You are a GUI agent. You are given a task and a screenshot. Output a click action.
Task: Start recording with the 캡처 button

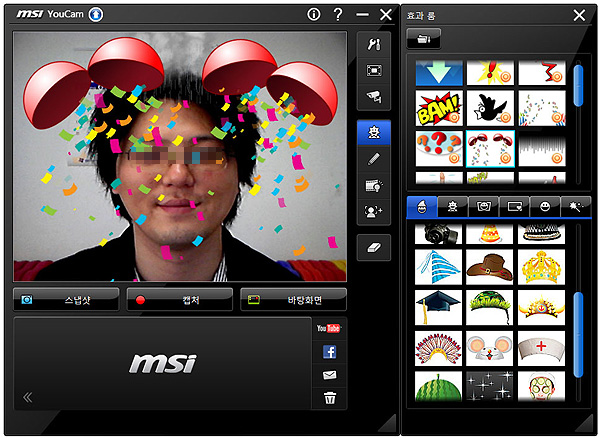tap(179, 300)
